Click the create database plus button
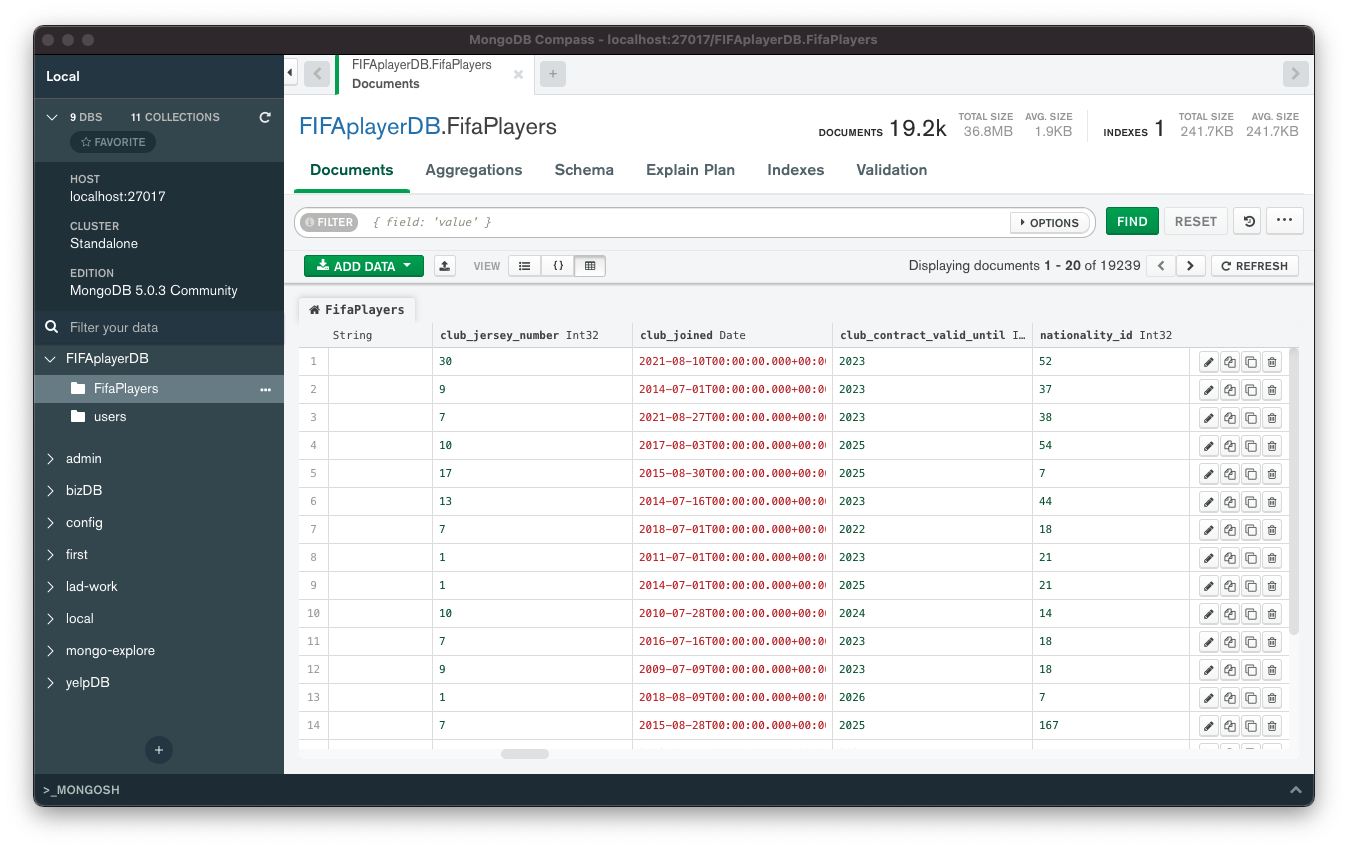 [x=158, y=750]
